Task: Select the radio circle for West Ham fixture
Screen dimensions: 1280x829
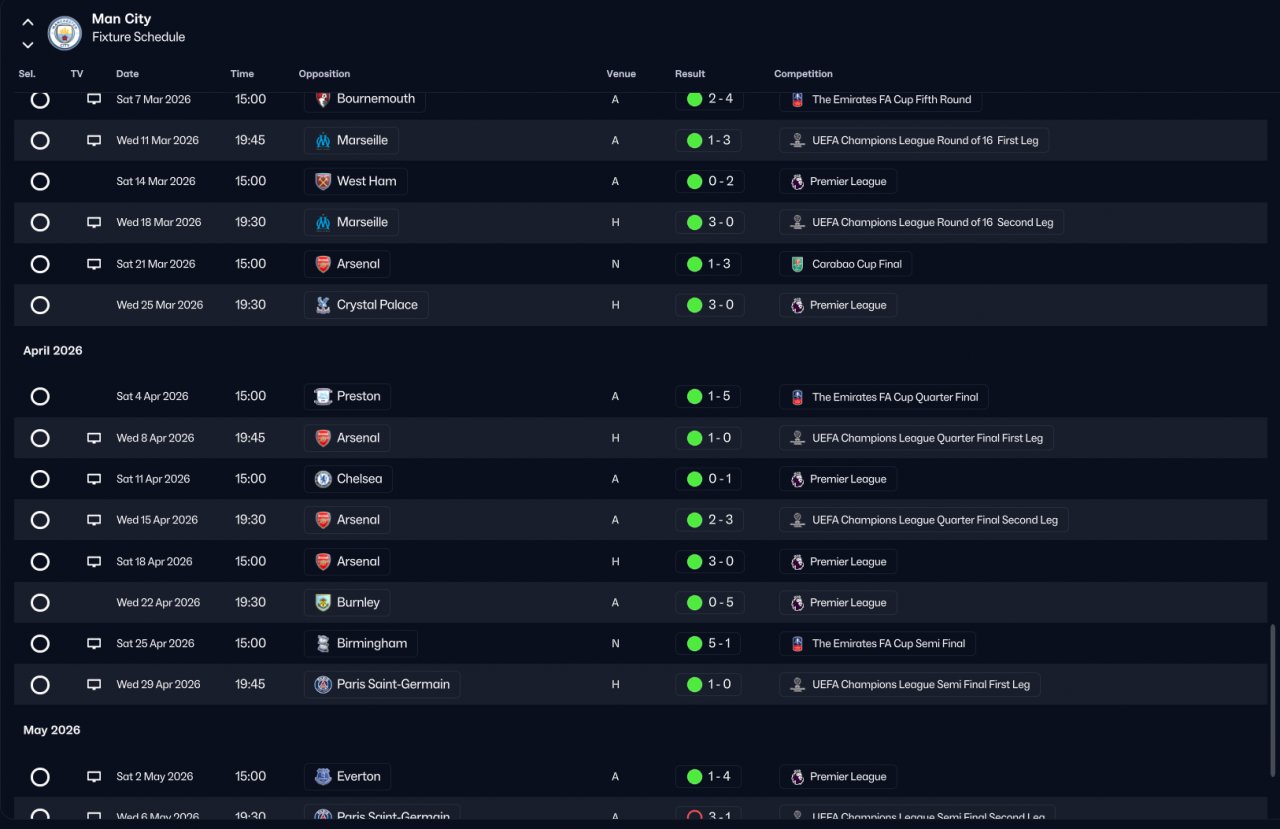Action: 40,181
